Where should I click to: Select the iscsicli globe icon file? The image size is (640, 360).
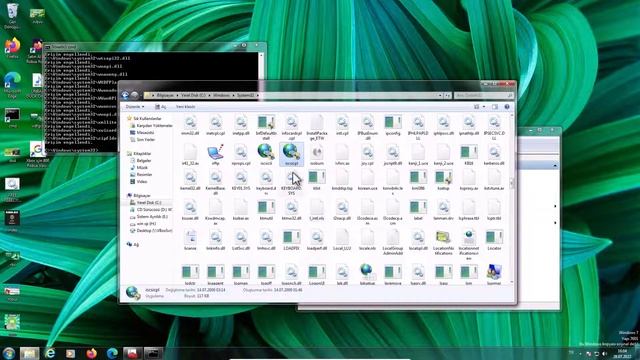click(266, 155)
